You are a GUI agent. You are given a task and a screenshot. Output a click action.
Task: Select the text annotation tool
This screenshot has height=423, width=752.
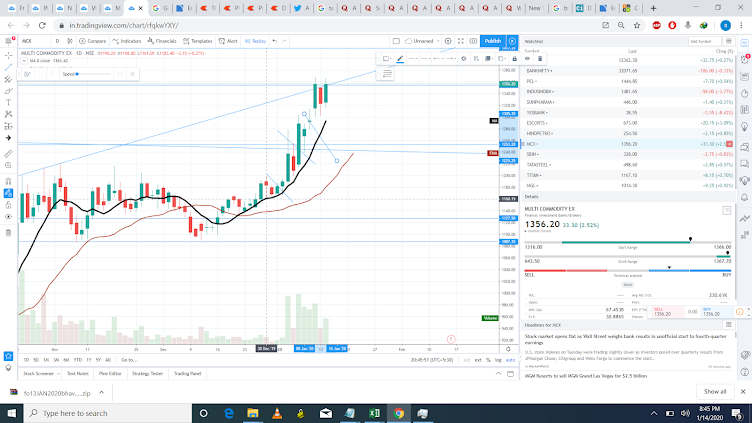coord(8,103)
